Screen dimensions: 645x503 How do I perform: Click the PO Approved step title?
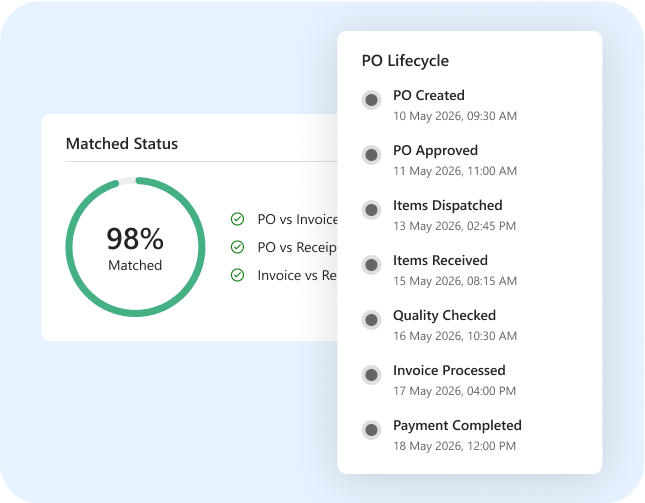coord(435,151)
